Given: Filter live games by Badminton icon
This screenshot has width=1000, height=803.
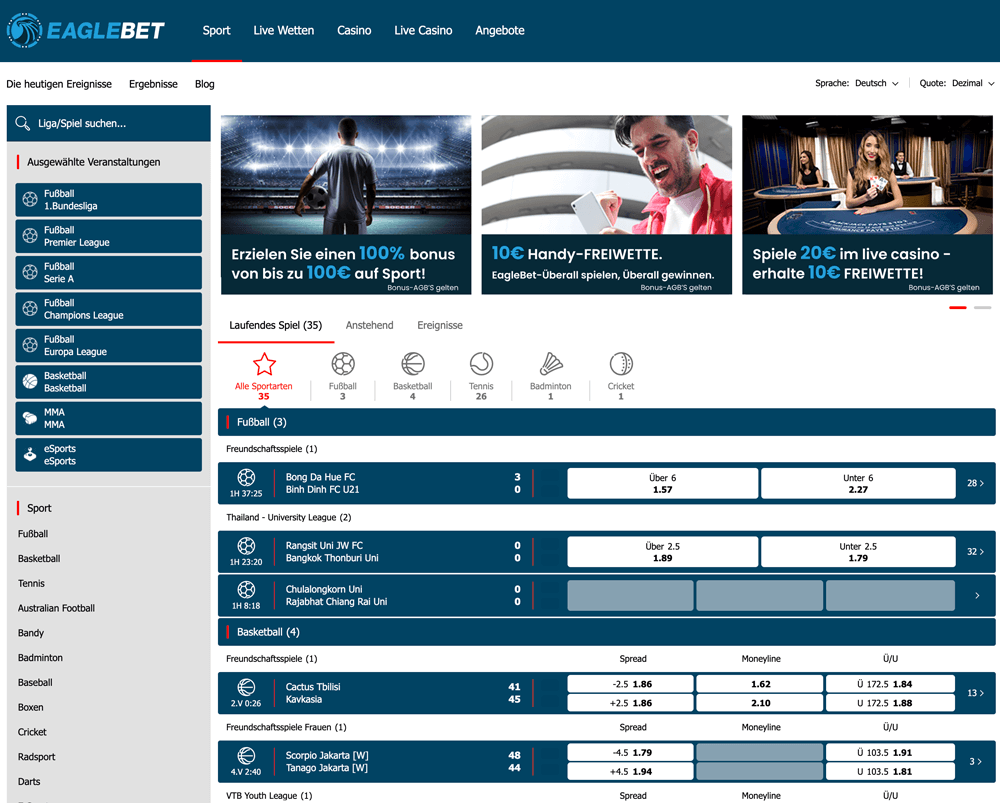Looking at the screenshot, I should [550, 364].
